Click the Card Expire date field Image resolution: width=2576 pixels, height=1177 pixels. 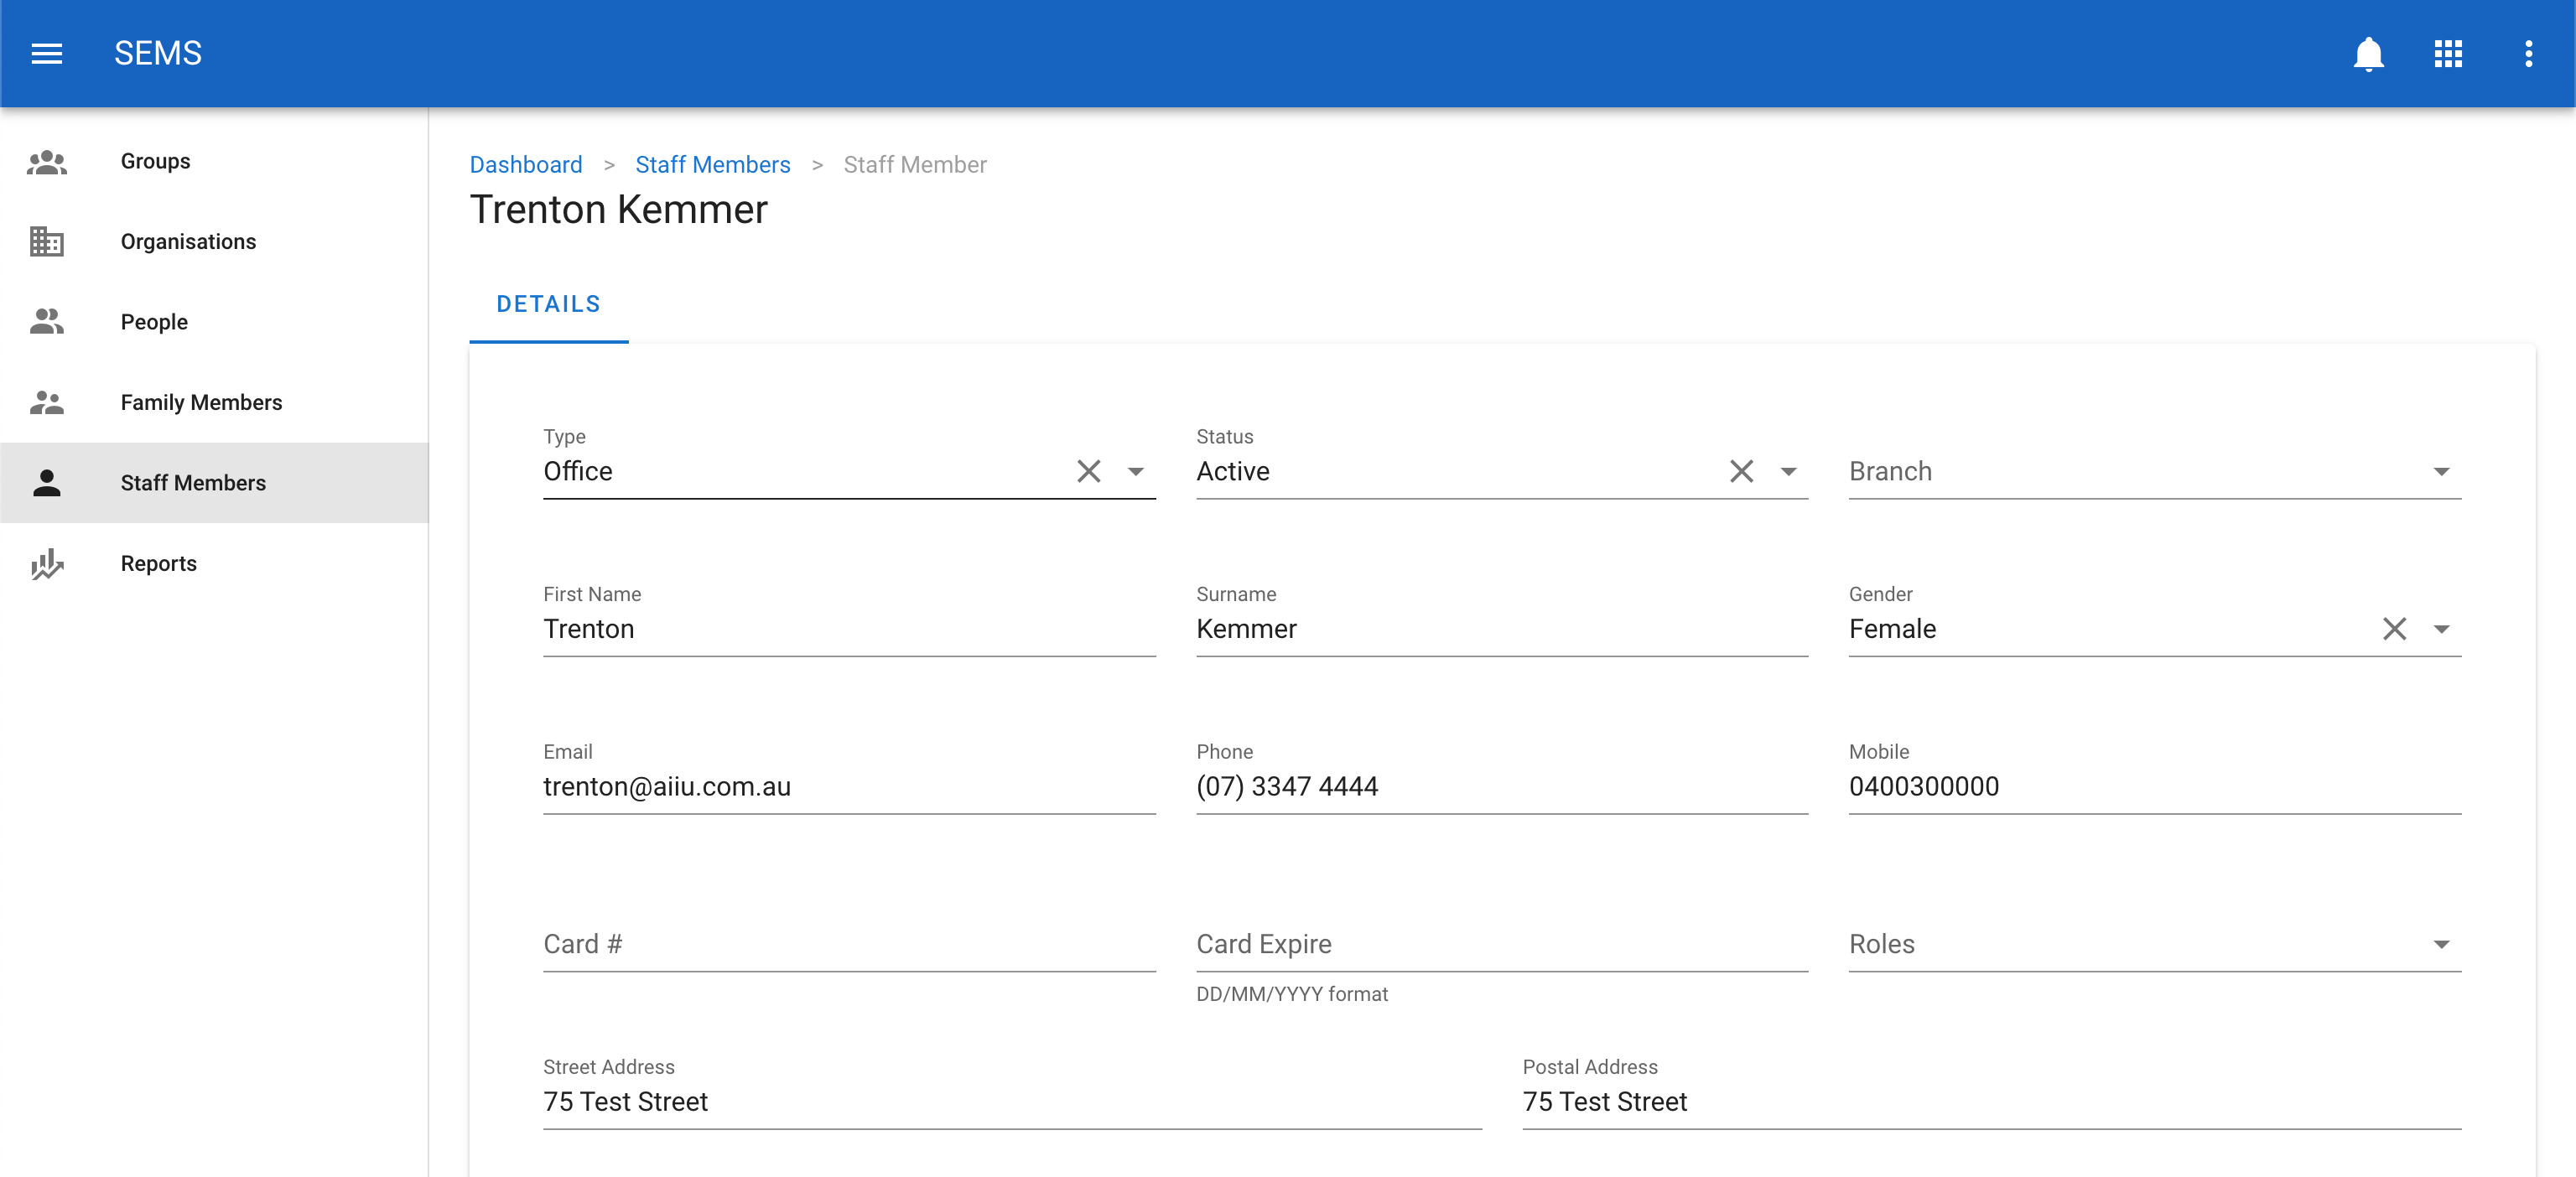(x=1500, y=944)
